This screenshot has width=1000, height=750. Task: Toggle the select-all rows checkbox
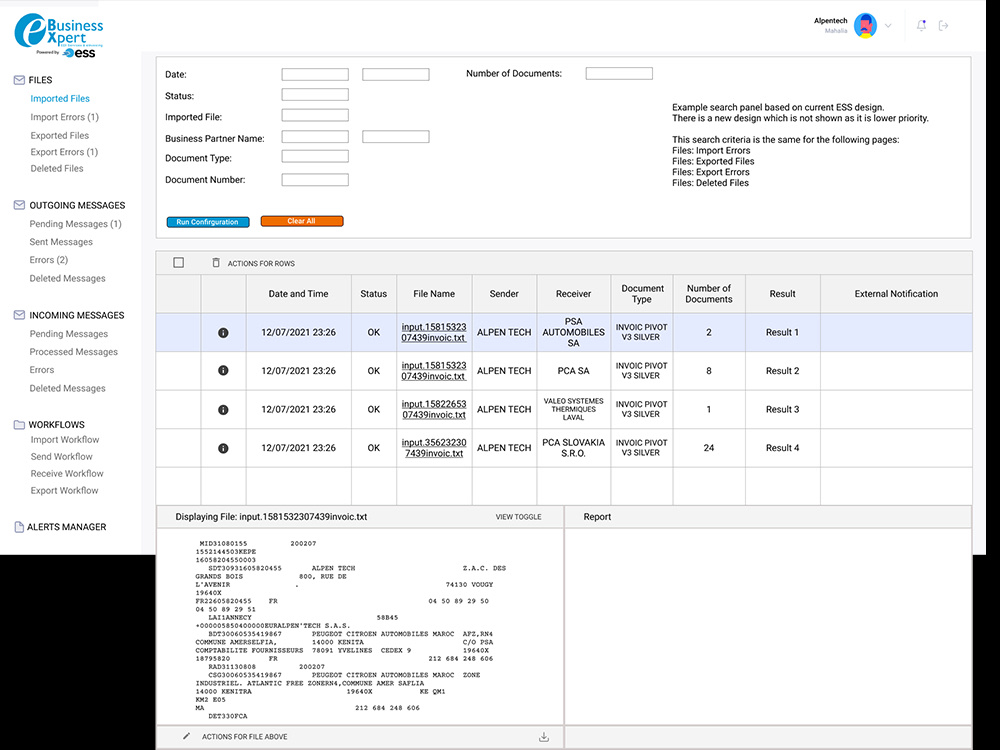point(179,263)
